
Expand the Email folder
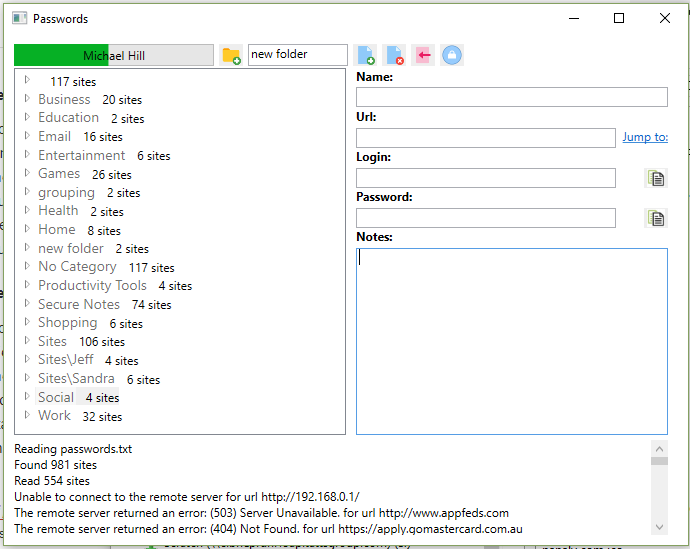(27, 135)
